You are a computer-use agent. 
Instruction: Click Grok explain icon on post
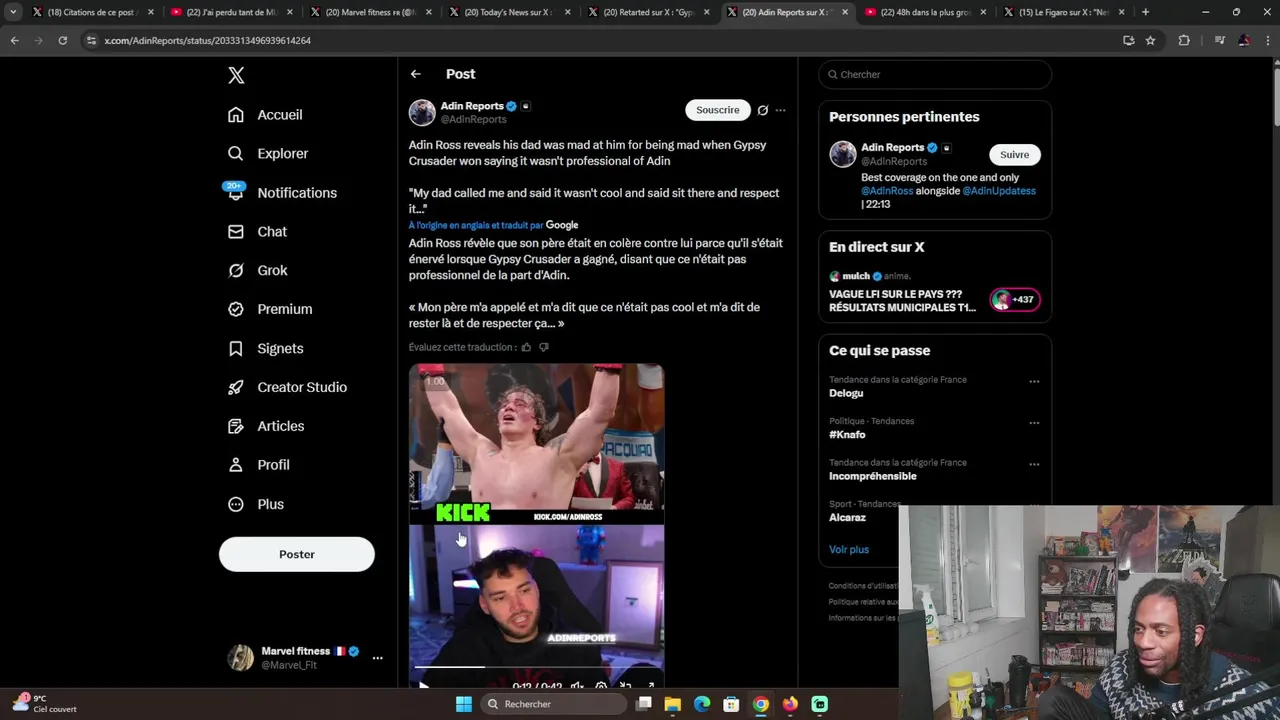point(763,110)
